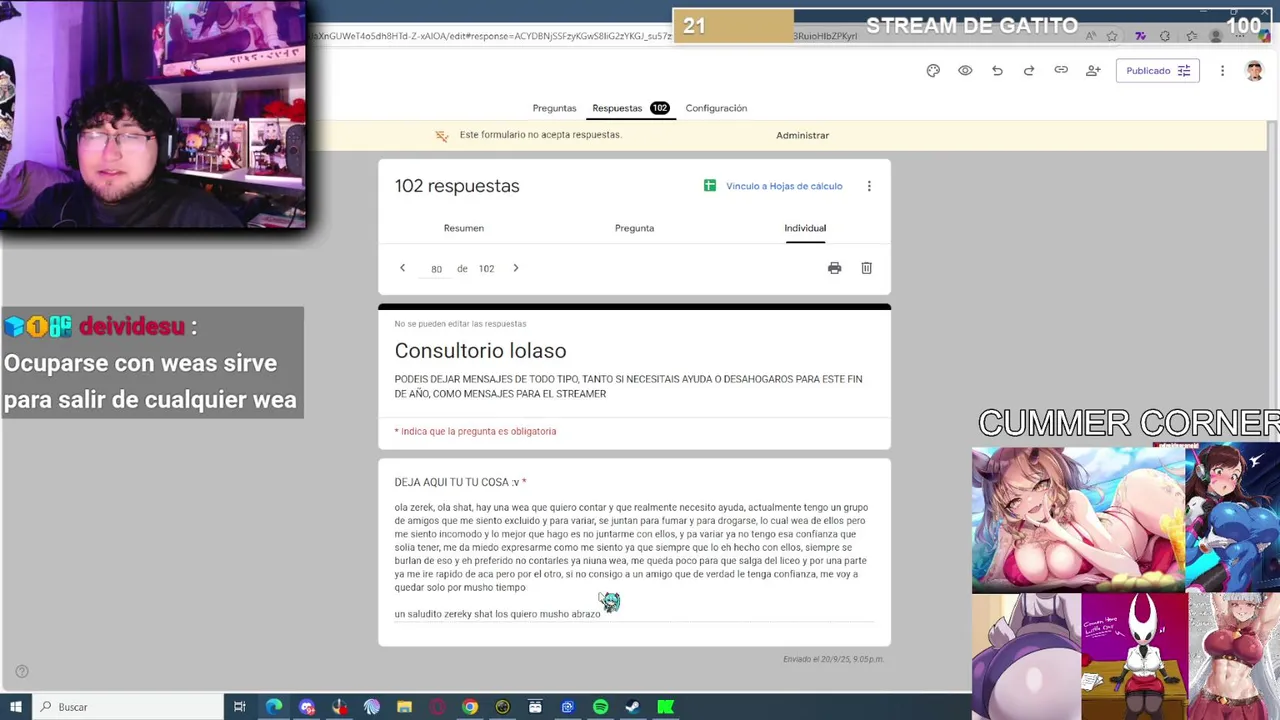Screen dimensions: 1280x720
Task: Open File Explorer from the taskbar
Action: tap(404, 707)
